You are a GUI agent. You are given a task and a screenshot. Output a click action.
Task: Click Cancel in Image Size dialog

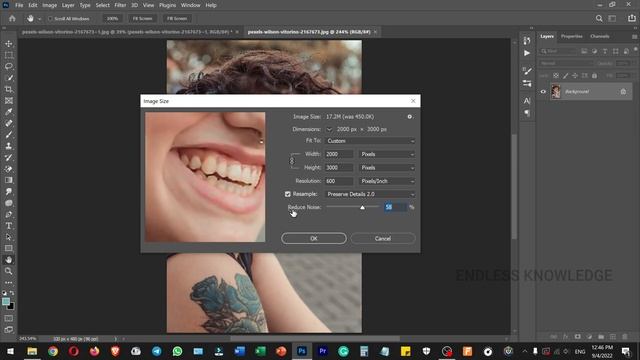(383, 238)
